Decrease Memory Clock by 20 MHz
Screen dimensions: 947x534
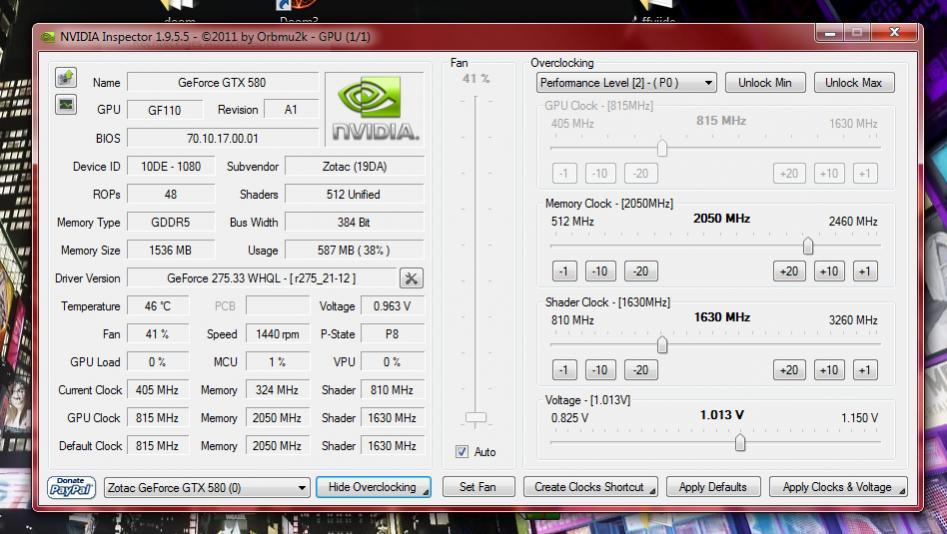point(641,271)
